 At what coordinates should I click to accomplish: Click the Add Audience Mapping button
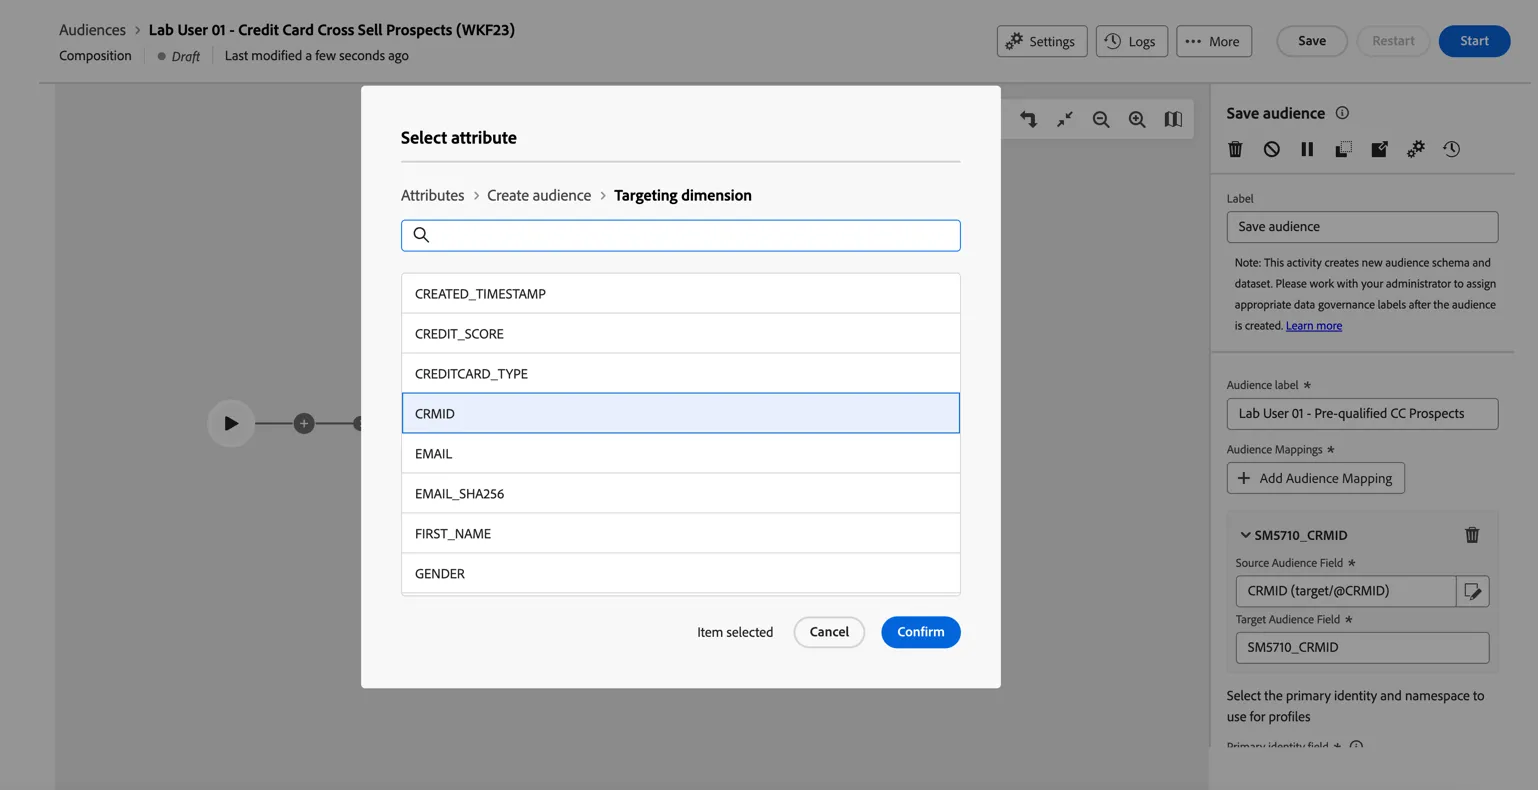click(1315, 478)
